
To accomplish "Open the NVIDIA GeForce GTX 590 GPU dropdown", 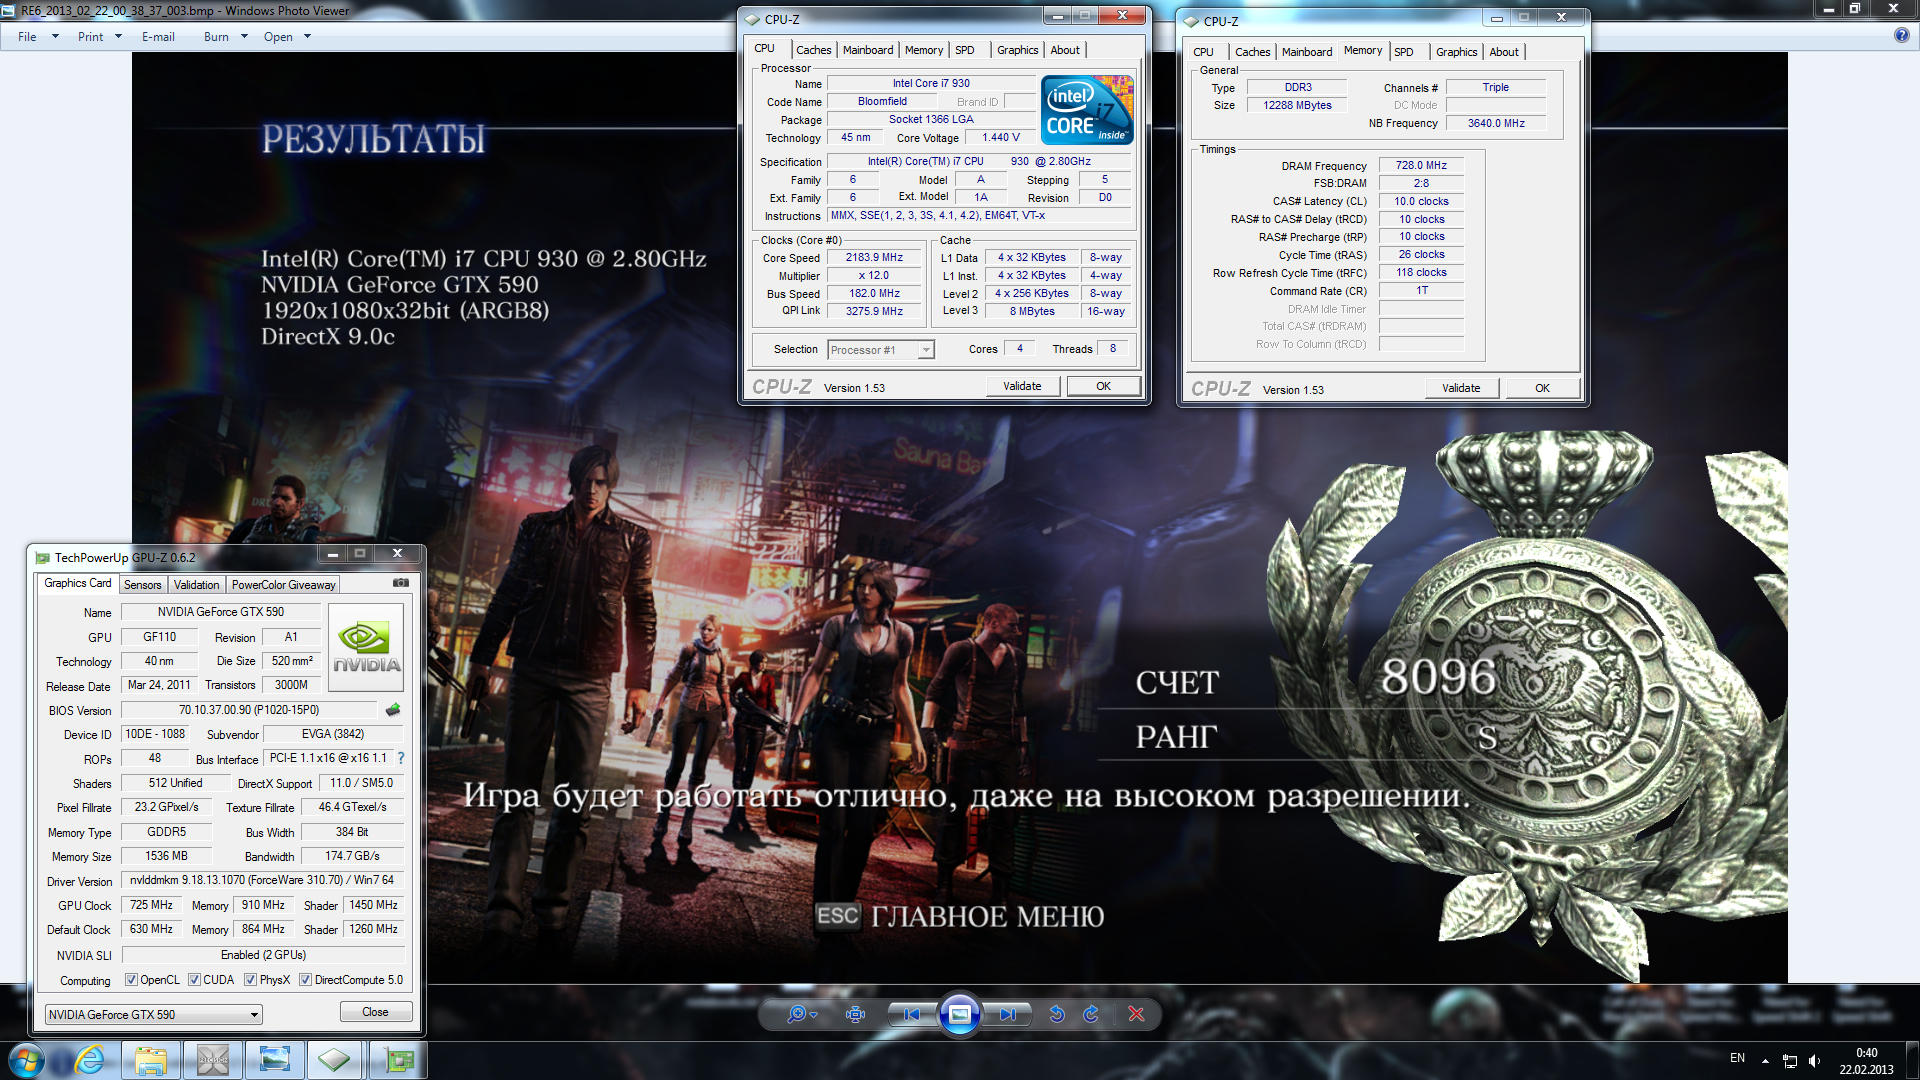I will click(153, 1014).
